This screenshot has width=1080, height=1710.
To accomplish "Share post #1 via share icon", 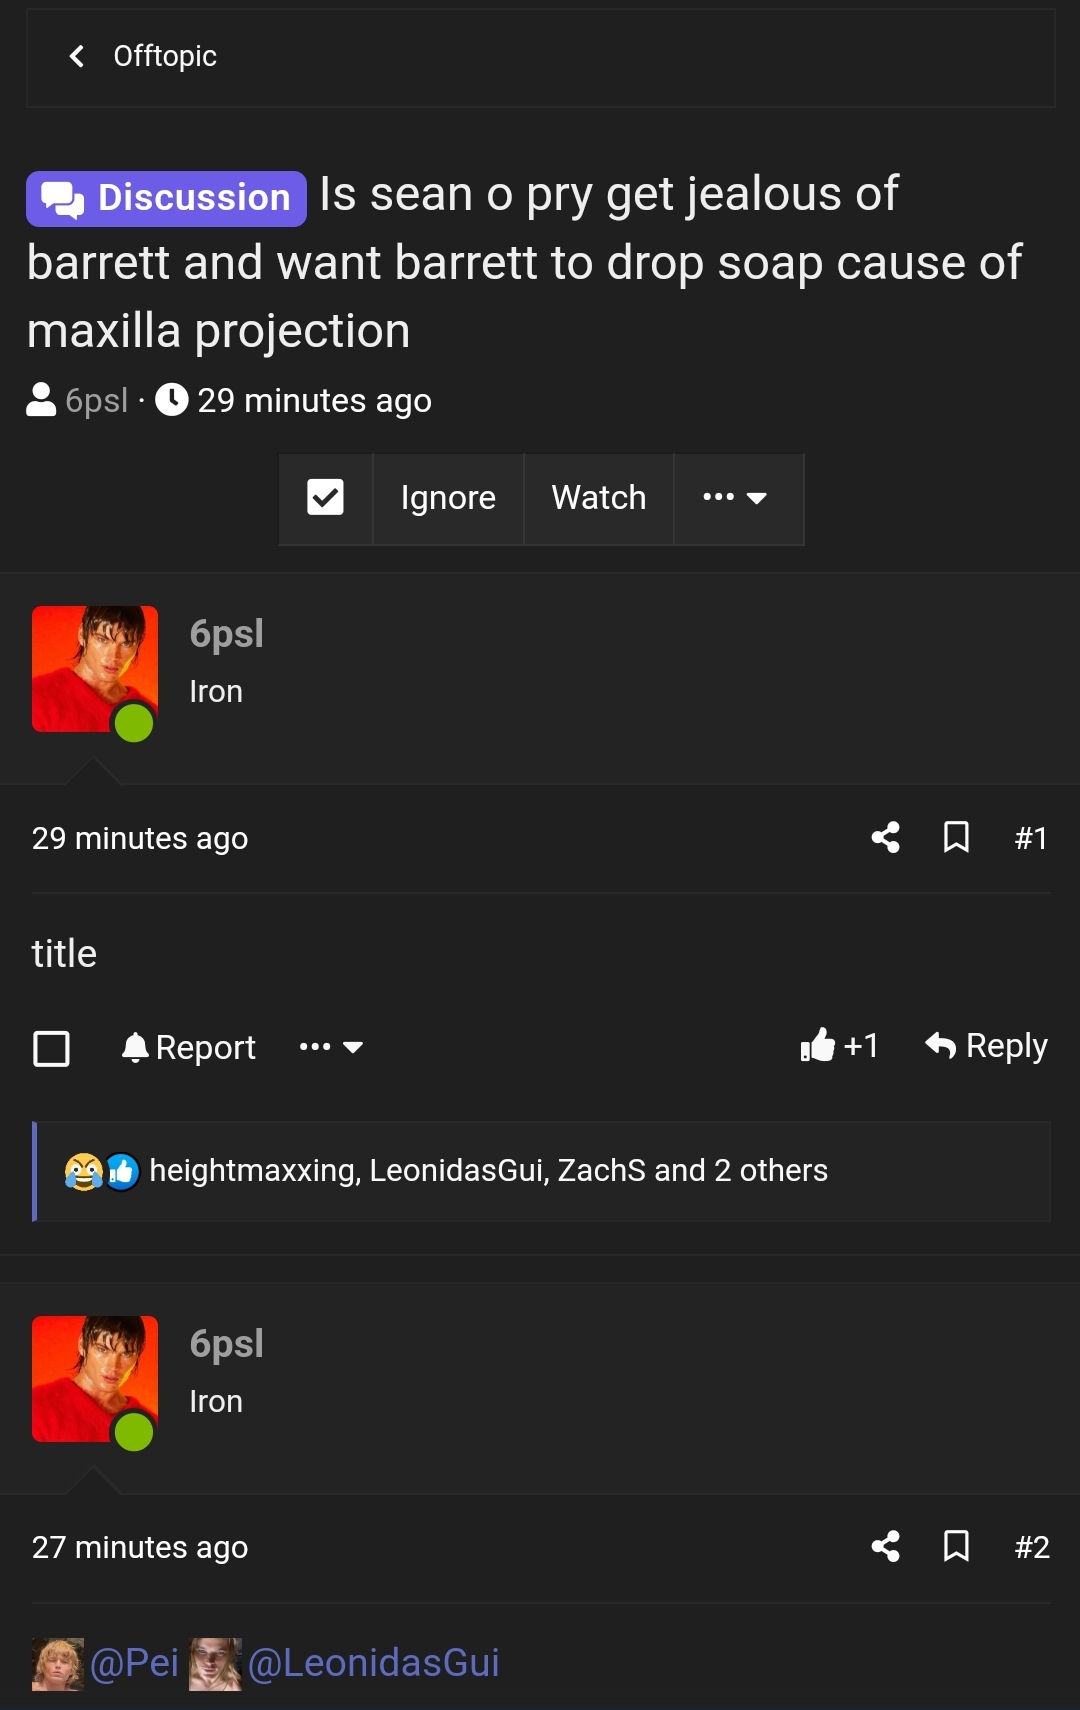I will point(885,837).
